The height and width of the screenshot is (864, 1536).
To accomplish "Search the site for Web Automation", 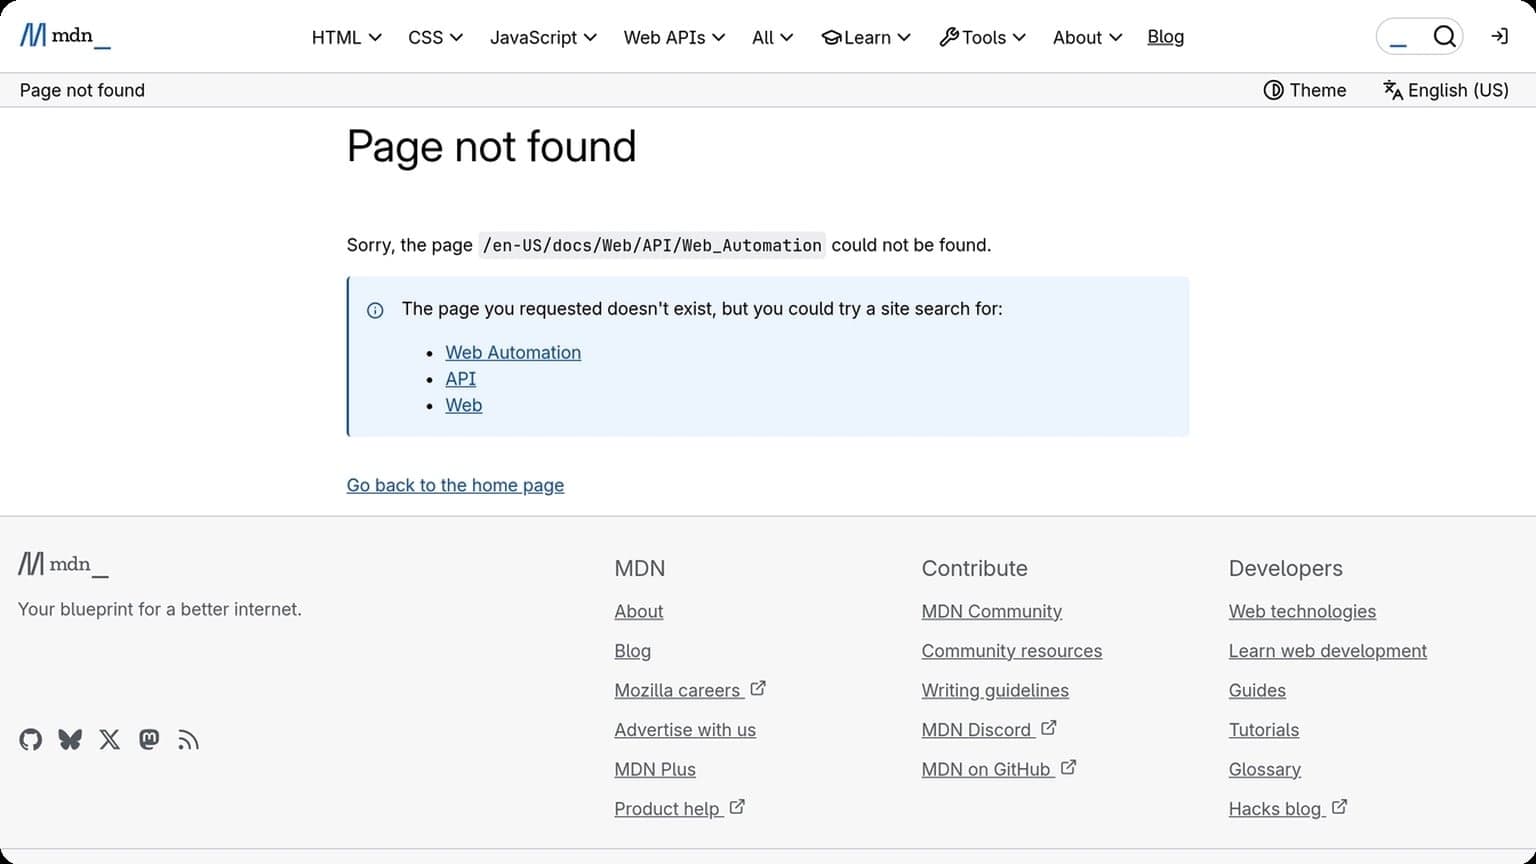I will point(513,353).
